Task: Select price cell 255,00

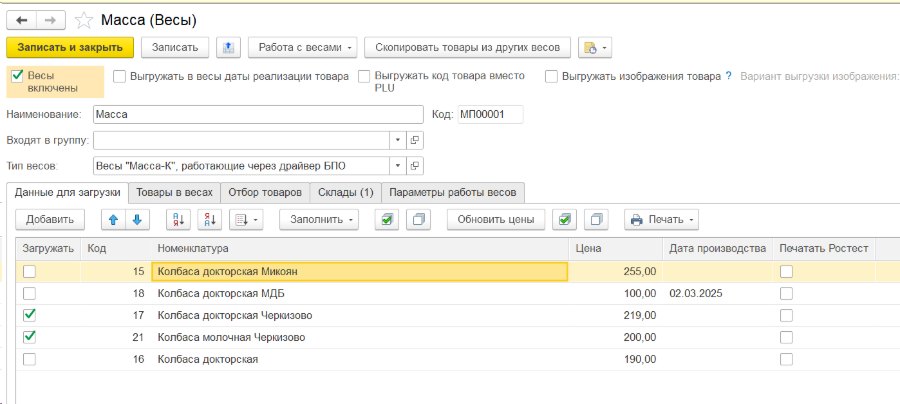Action: coord(615,271)
